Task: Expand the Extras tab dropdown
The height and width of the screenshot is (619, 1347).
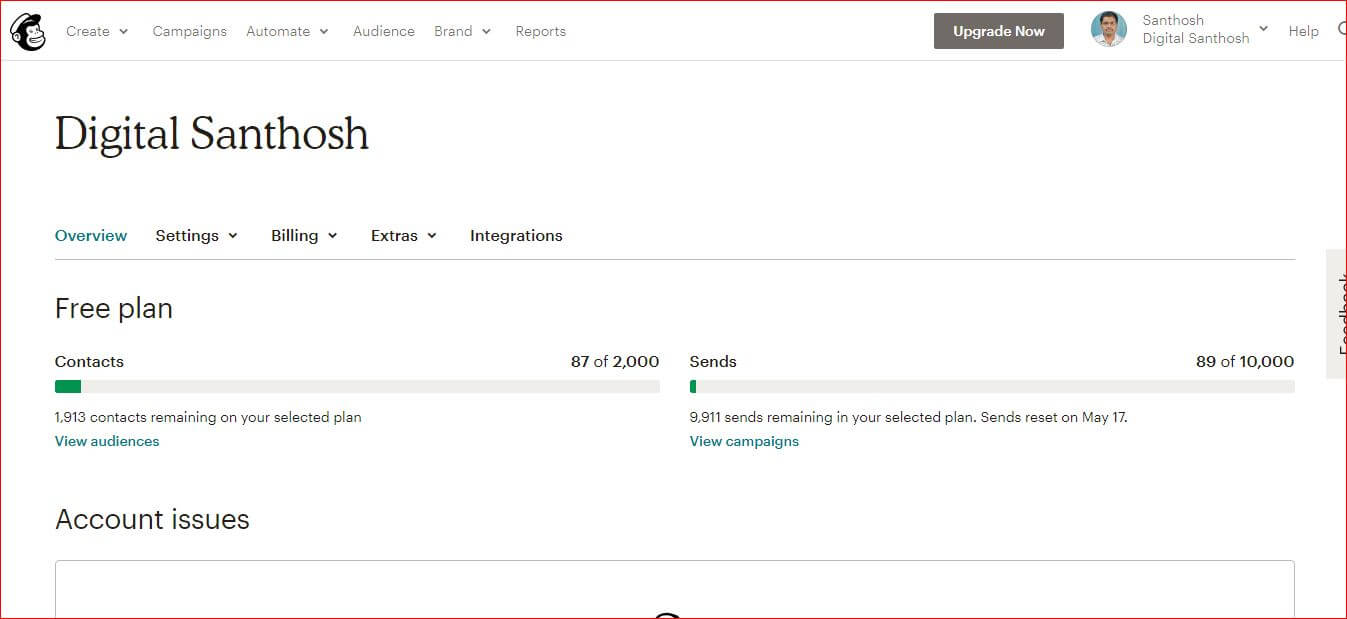Action: 404,236
